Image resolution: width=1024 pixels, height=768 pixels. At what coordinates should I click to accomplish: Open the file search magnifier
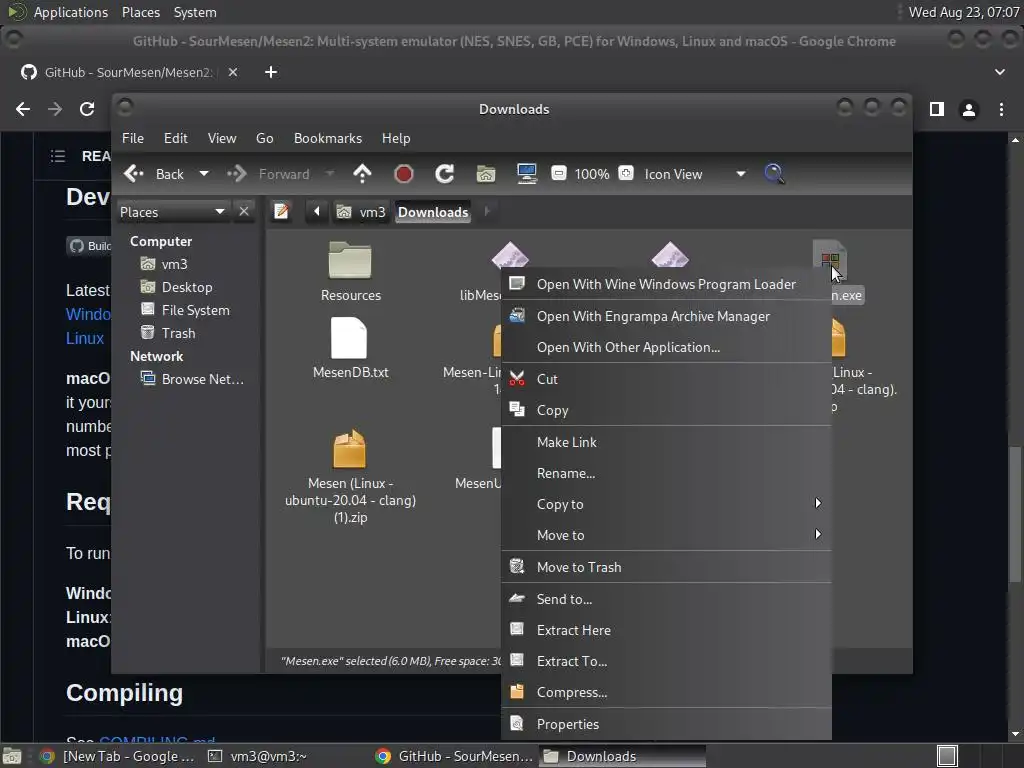[774, 174]
